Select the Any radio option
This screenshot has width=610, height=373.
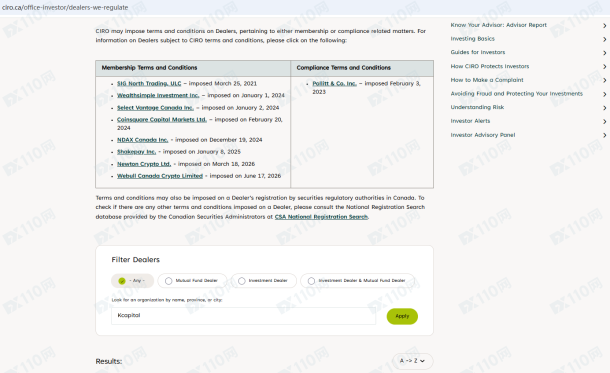[132, 281]
